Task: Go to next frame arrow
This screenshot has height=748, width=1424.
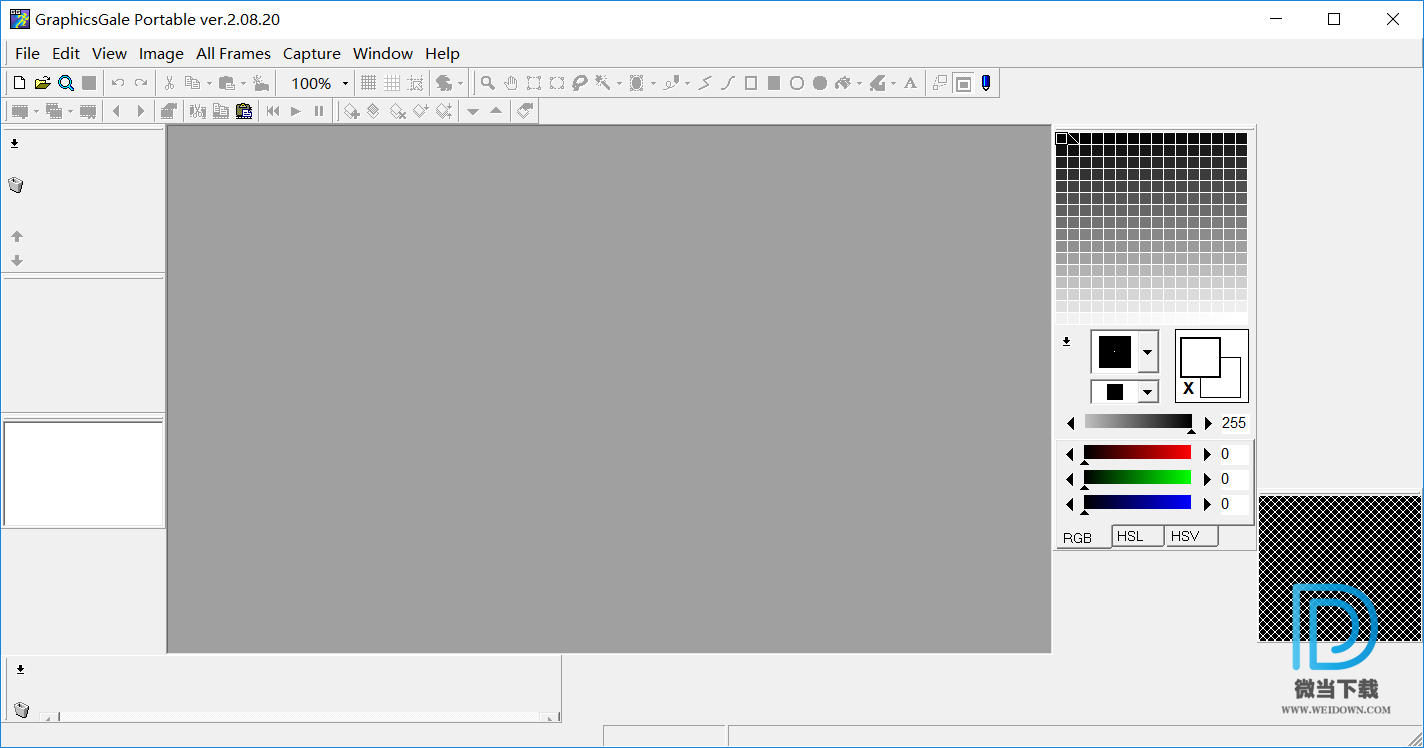Action: 140,111
